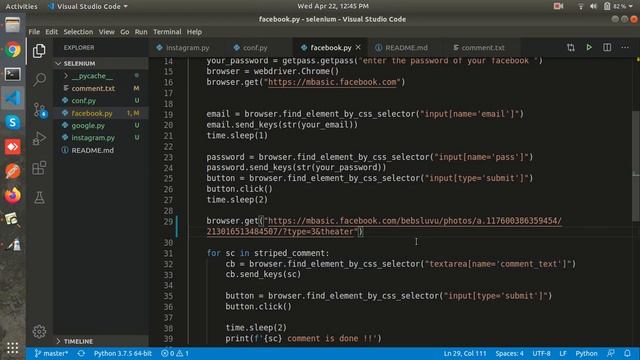
Task: Open the Help menu
Action: pyautogui.click(x=194, y=32)
